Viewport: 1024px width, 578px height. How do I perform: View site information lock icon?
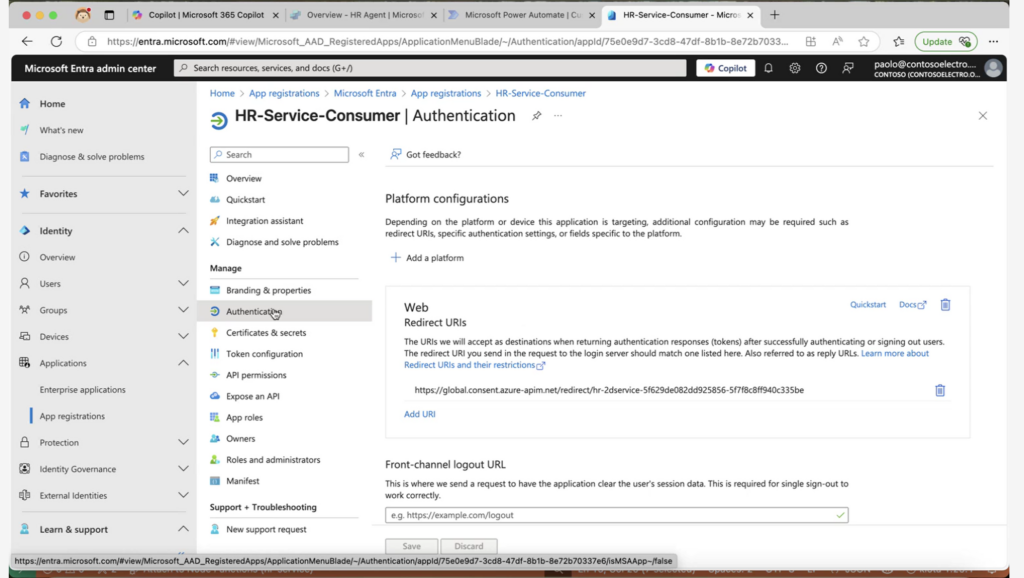(x=92, y=41)
